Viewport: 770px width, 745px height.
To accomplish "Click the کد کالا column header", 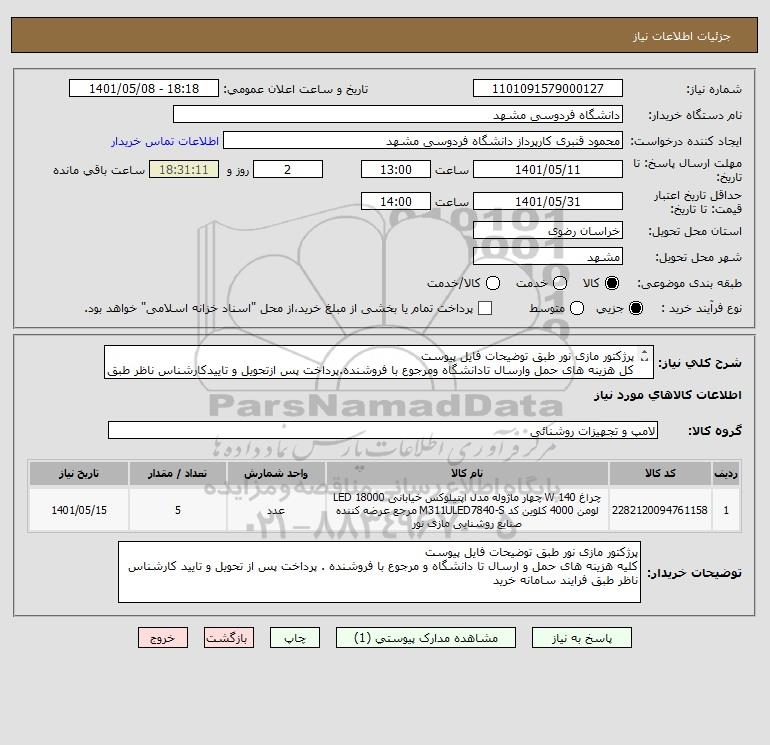I will pyautogui.click(x=660, y=473).
